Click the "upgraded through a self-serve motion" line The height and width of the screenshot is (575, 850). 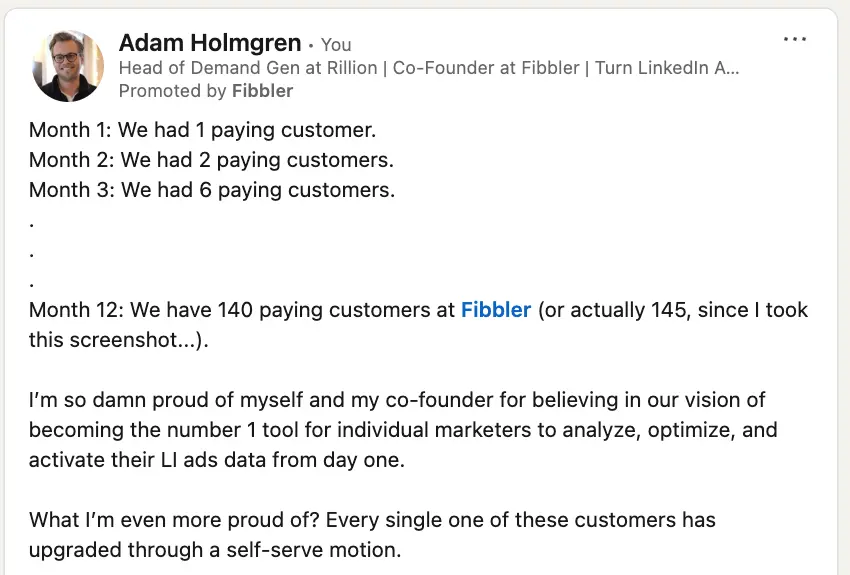214,551
